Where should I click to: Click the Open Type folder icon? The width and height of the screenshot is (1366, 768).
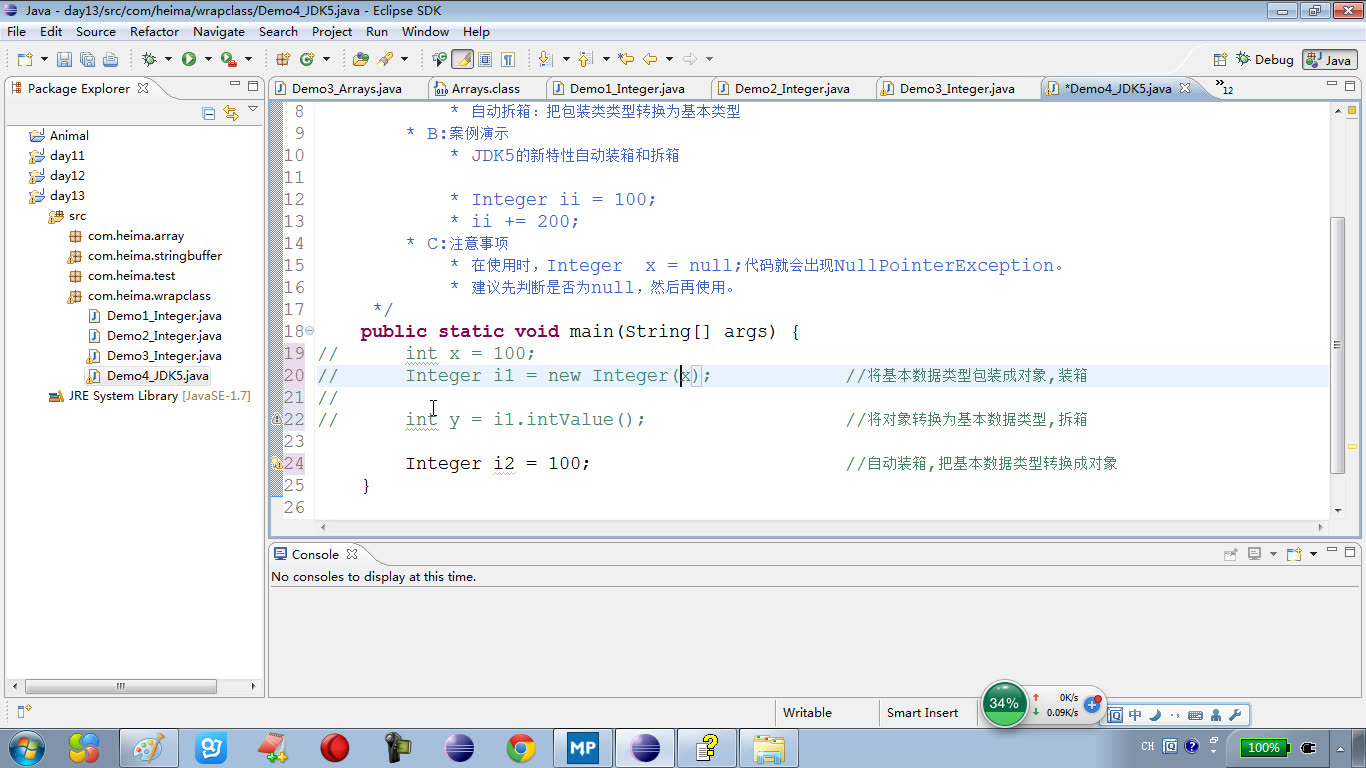361,60
